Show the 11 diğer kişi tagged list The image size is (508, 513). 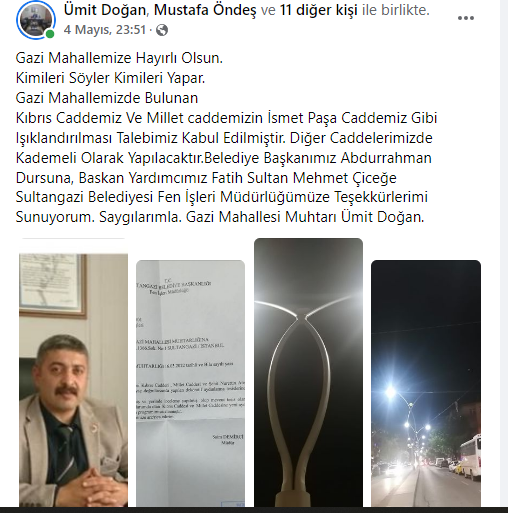point(319,10)
